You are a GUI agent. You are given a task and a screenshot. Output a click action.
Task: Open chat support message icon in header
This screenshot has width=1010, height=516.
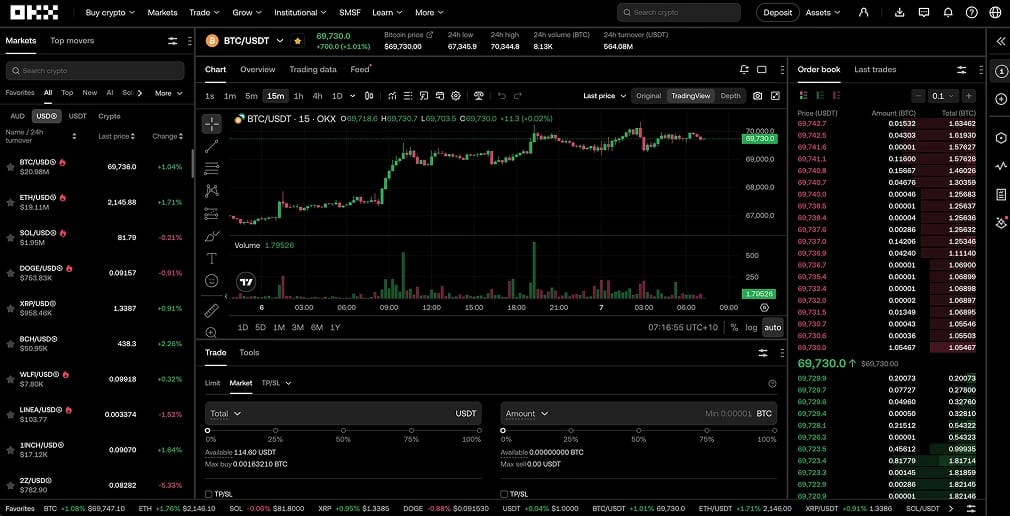(924, 12)
